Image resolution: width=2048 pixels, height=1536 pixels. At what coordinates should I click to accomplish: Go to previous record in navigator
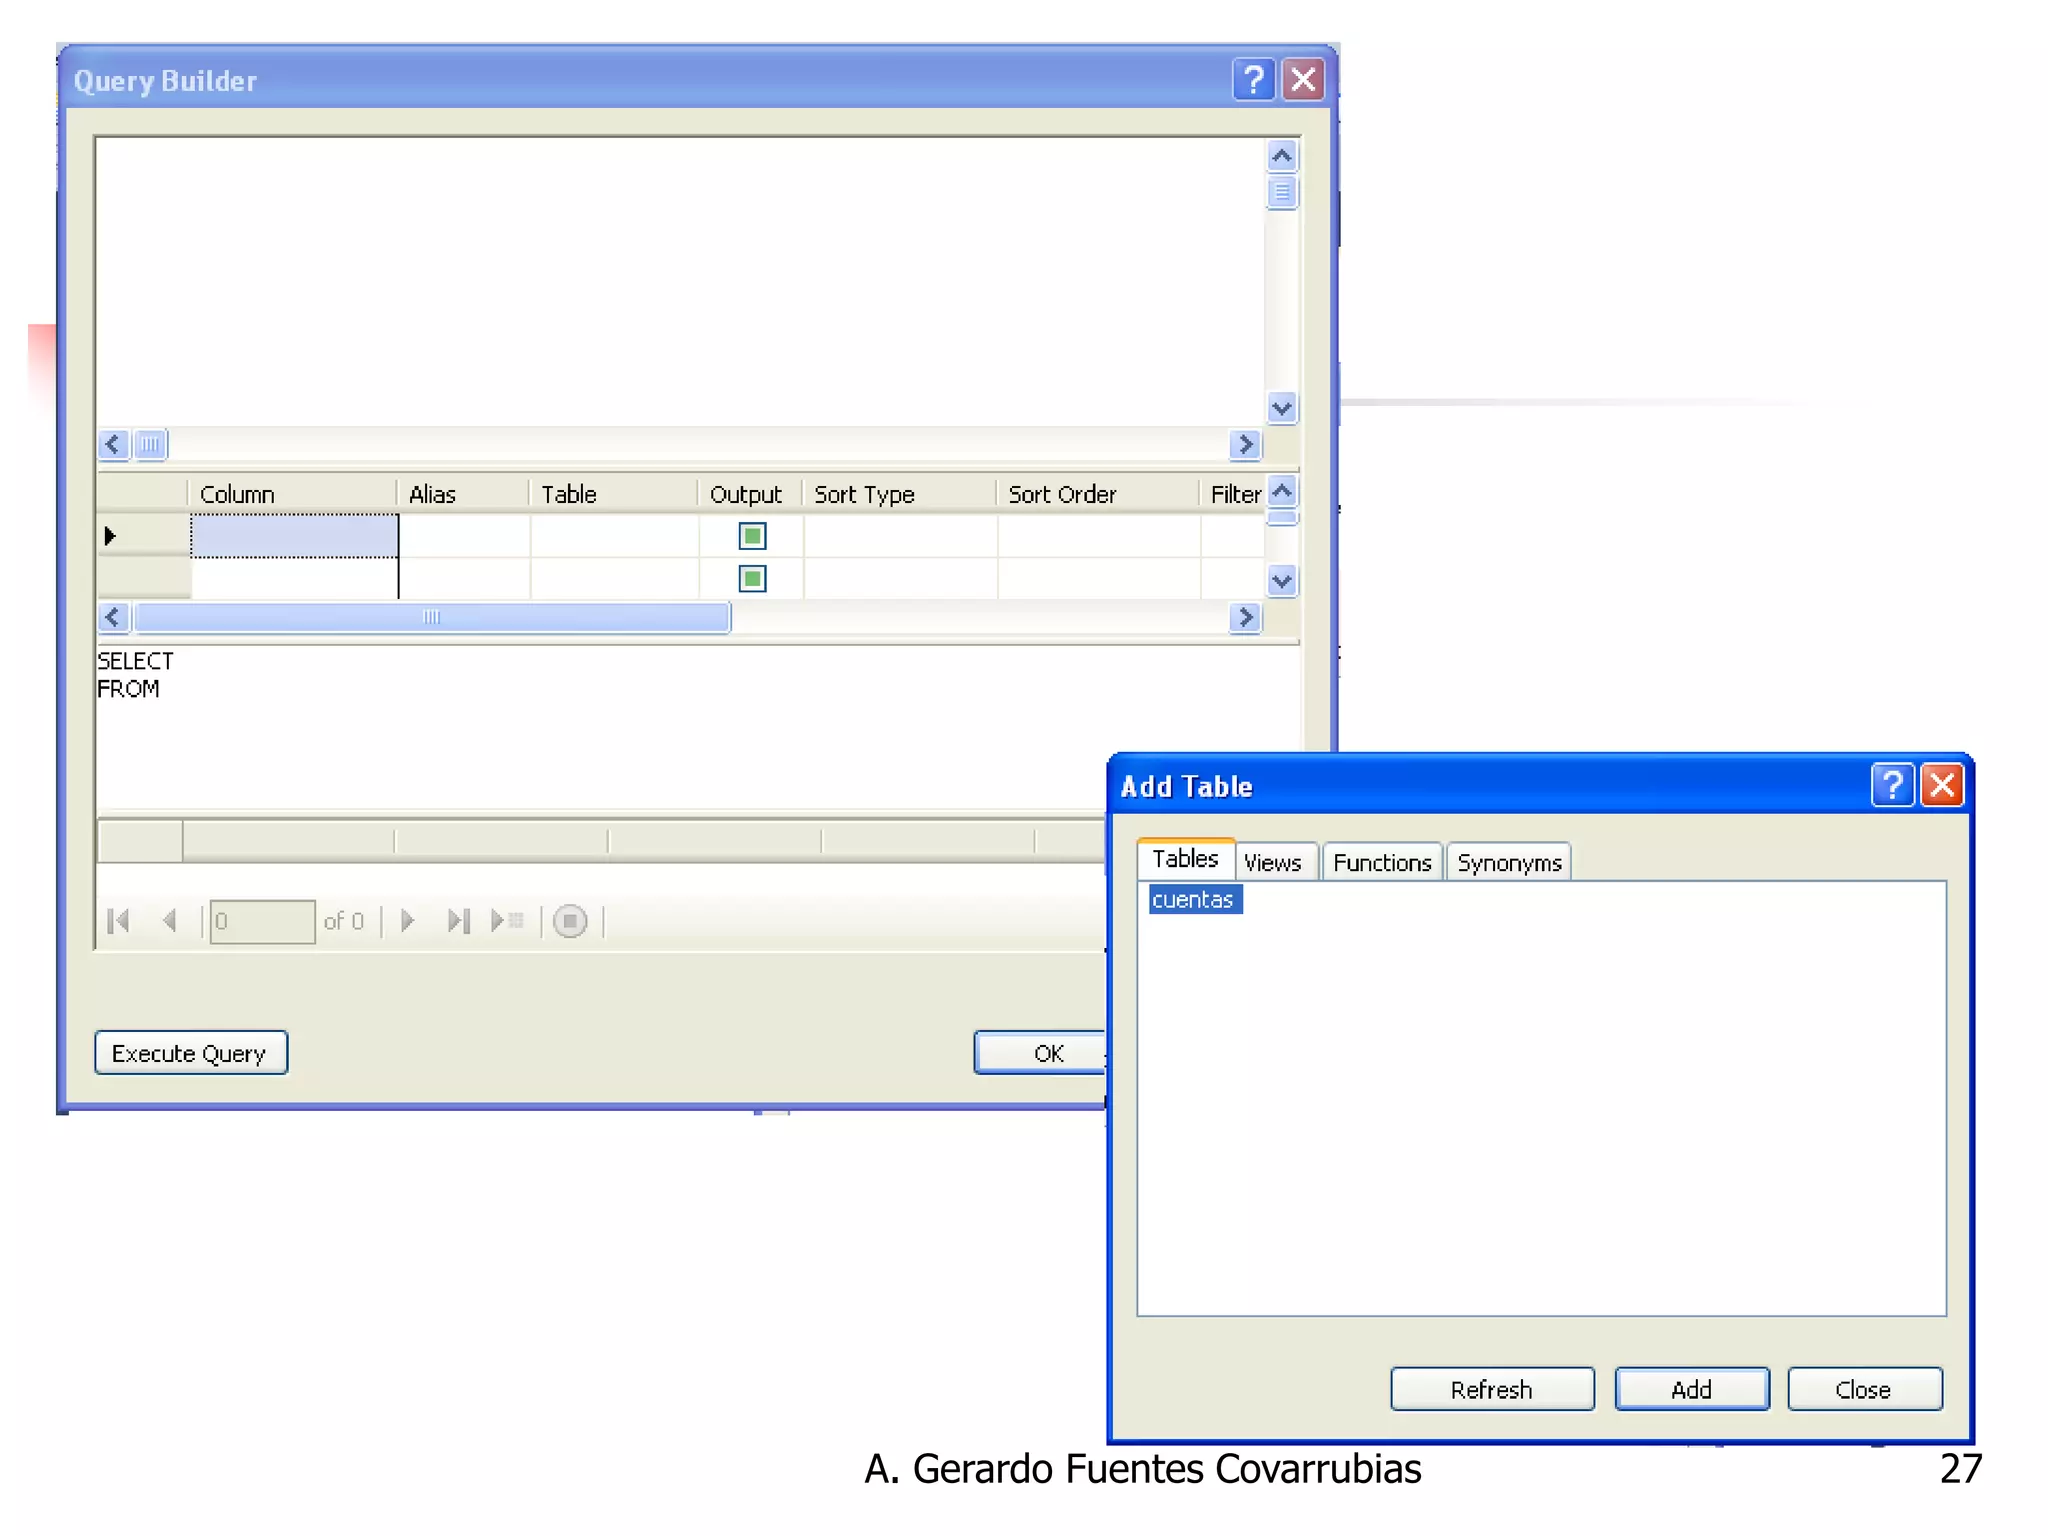(170, 921)
